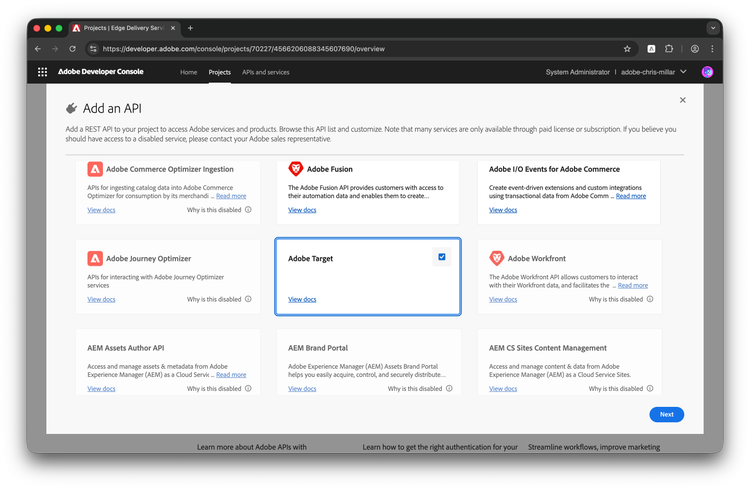This screenshot has height=489, width=750.
Task: Click the Adobe Fusion icon
Action: point(295,169)
